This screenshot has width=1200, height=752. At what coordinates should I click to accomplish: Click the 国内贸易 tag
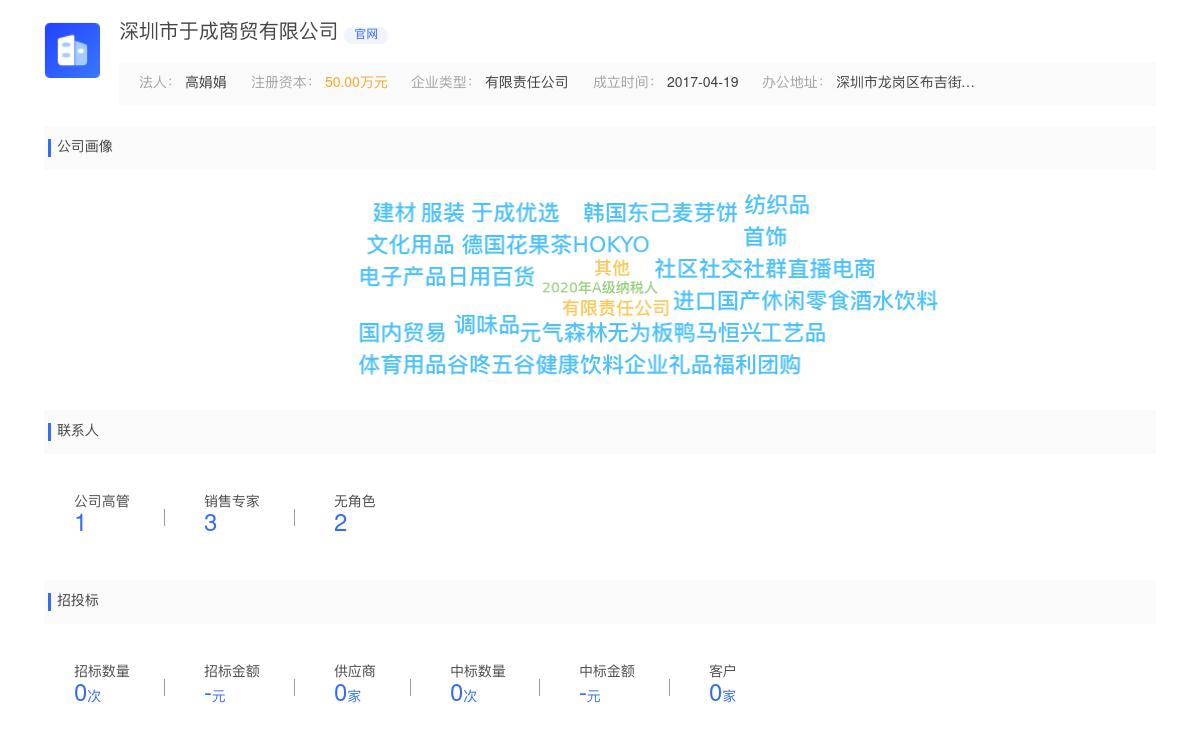pyautogui.click(x=402, y=333)
